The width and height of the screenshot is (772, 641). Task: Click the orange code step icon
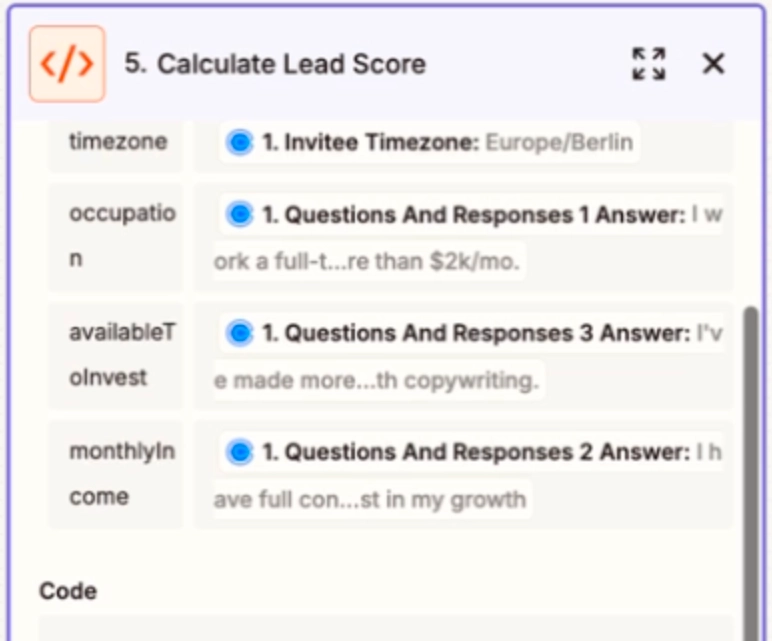click(x=67, y=64)
